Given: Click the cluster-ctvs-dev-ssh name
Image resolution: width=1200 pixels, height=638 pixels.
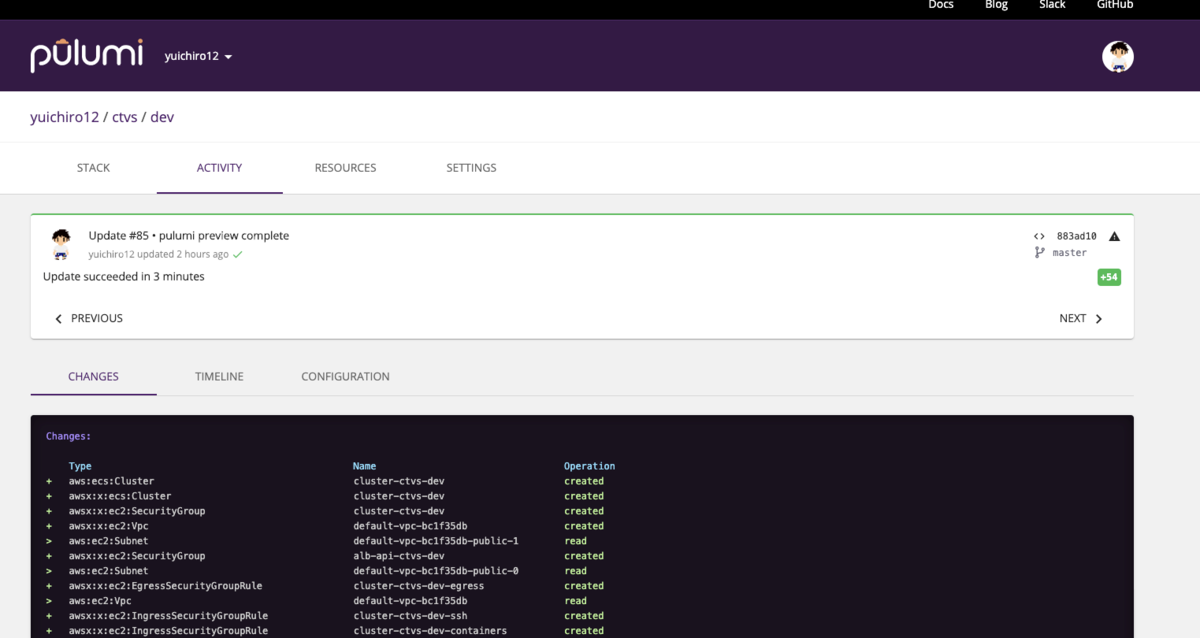Looking at the screenshot, I should 410,616.
